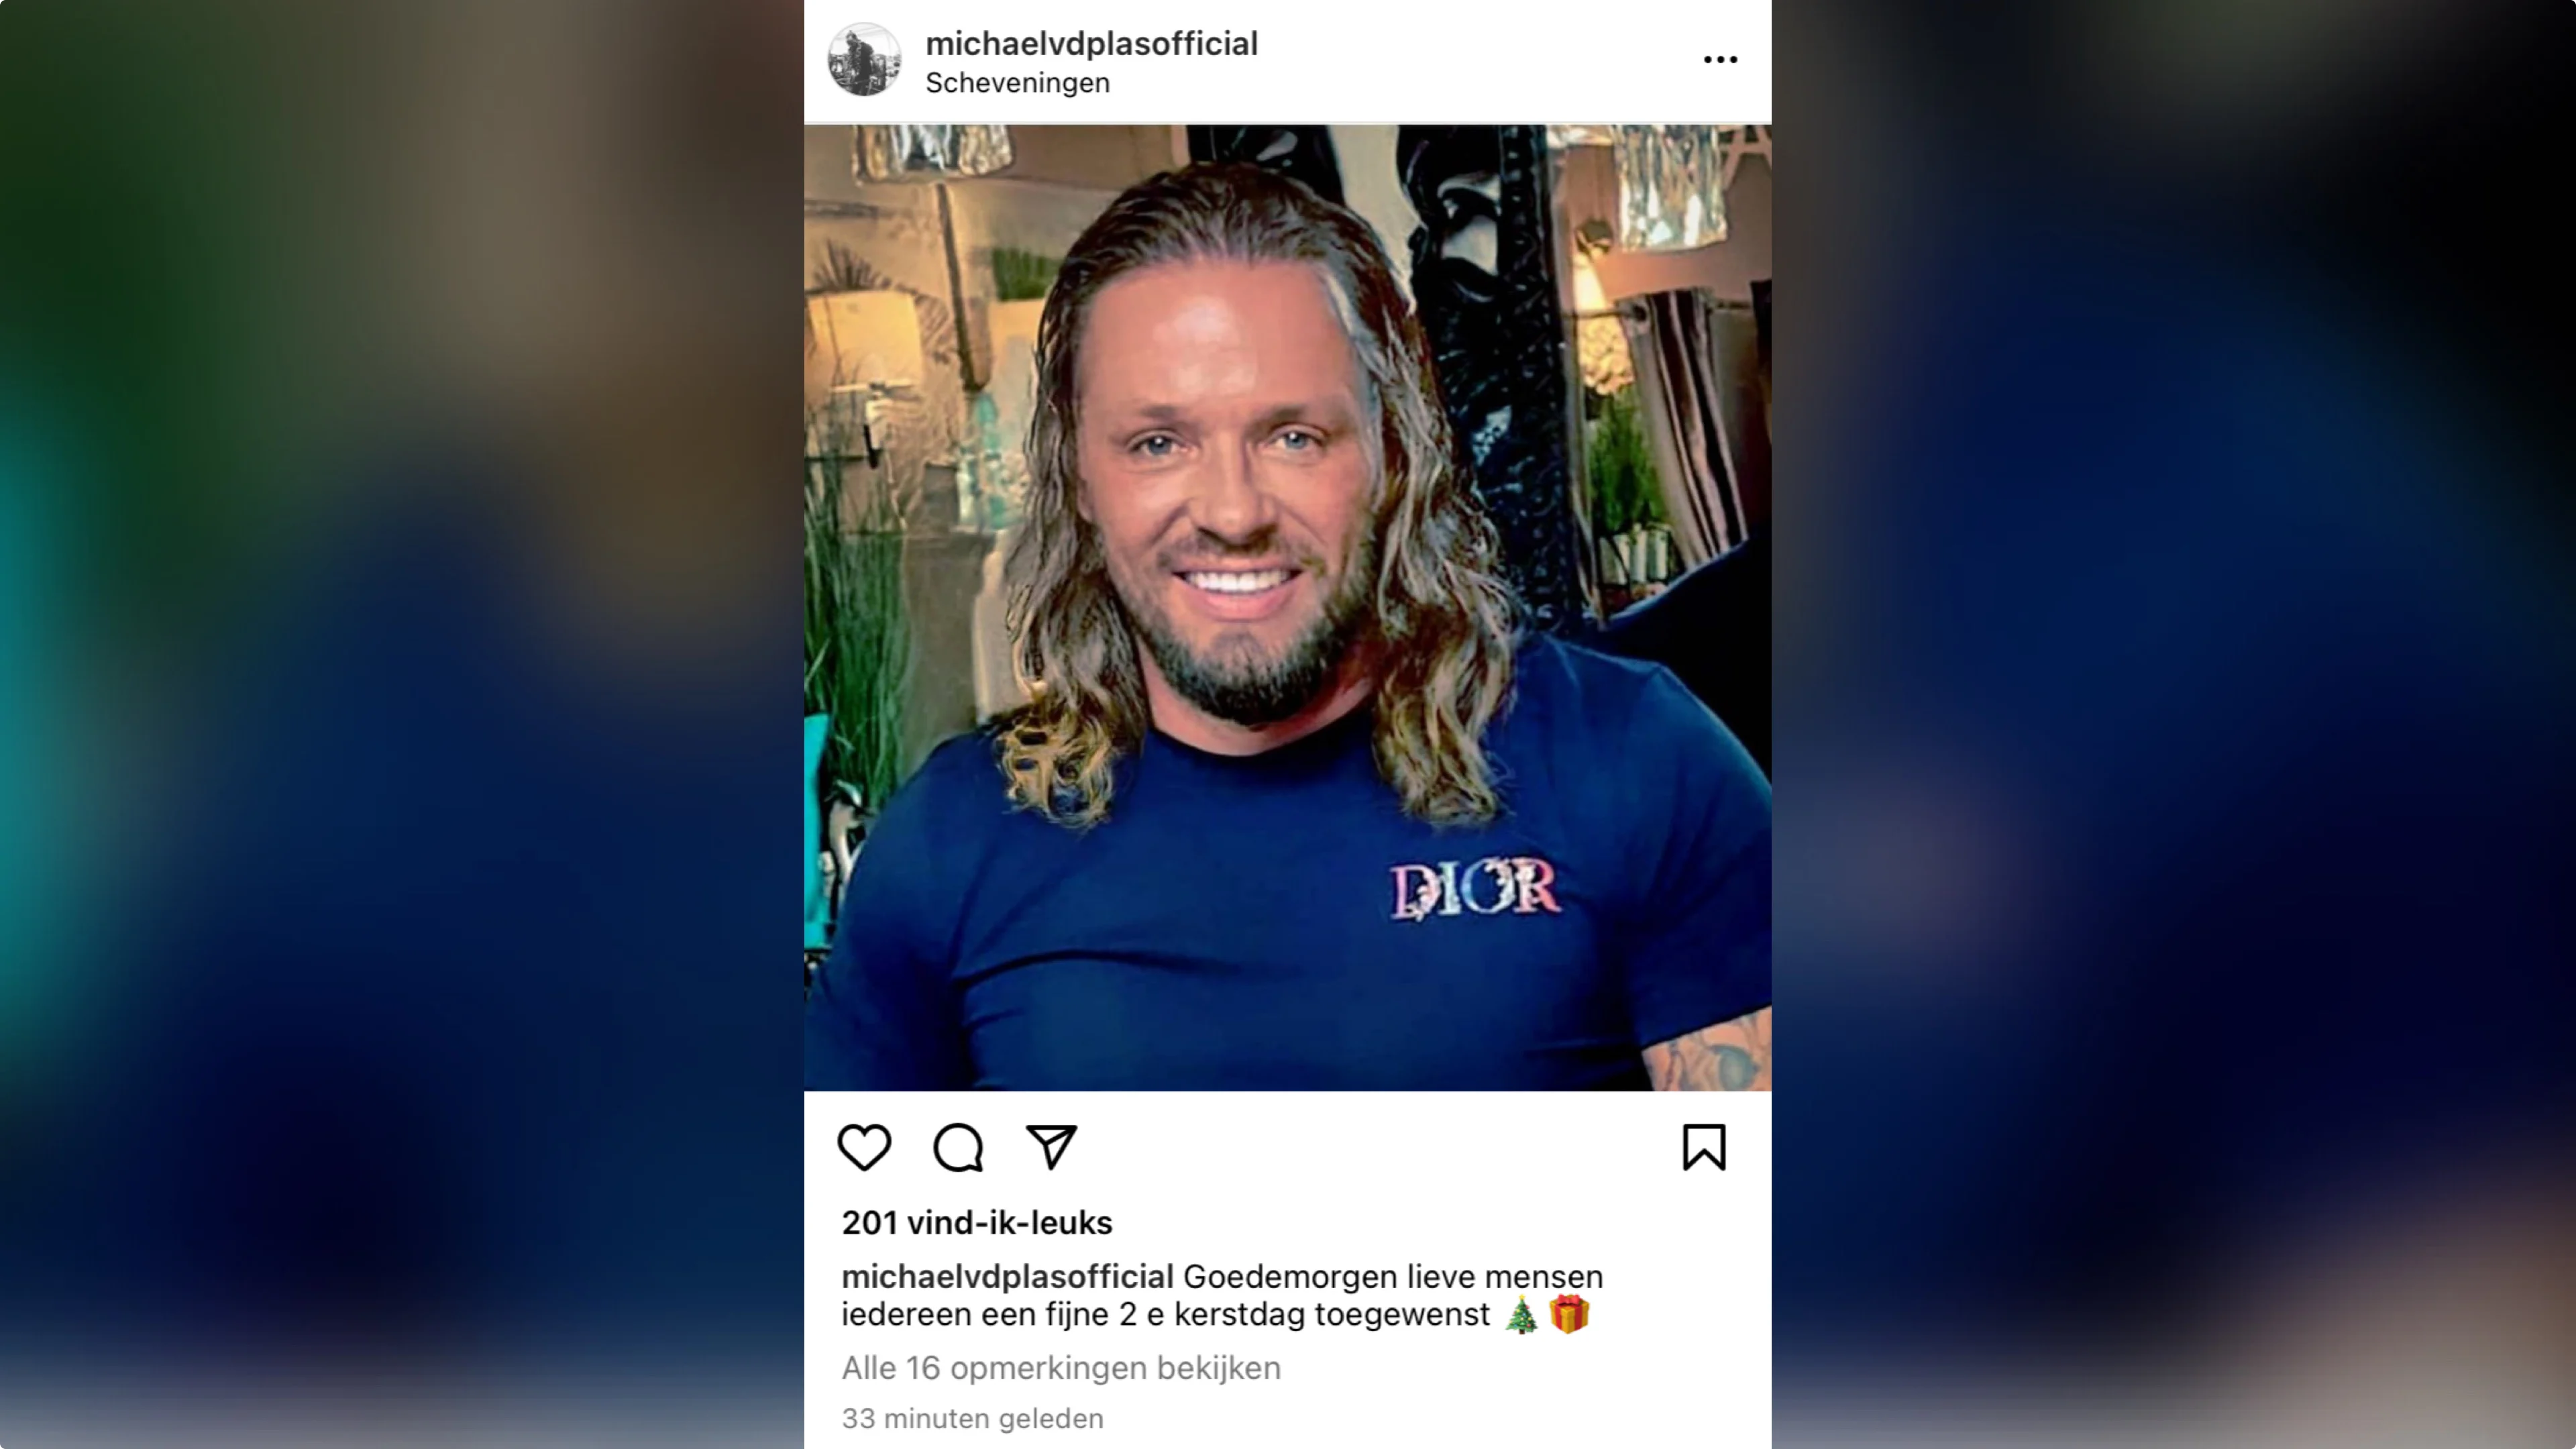Click the blurred background right of the post
Image resolution: width=2576 pixels, height=1449 pixels.
(x=2173, y=724)
